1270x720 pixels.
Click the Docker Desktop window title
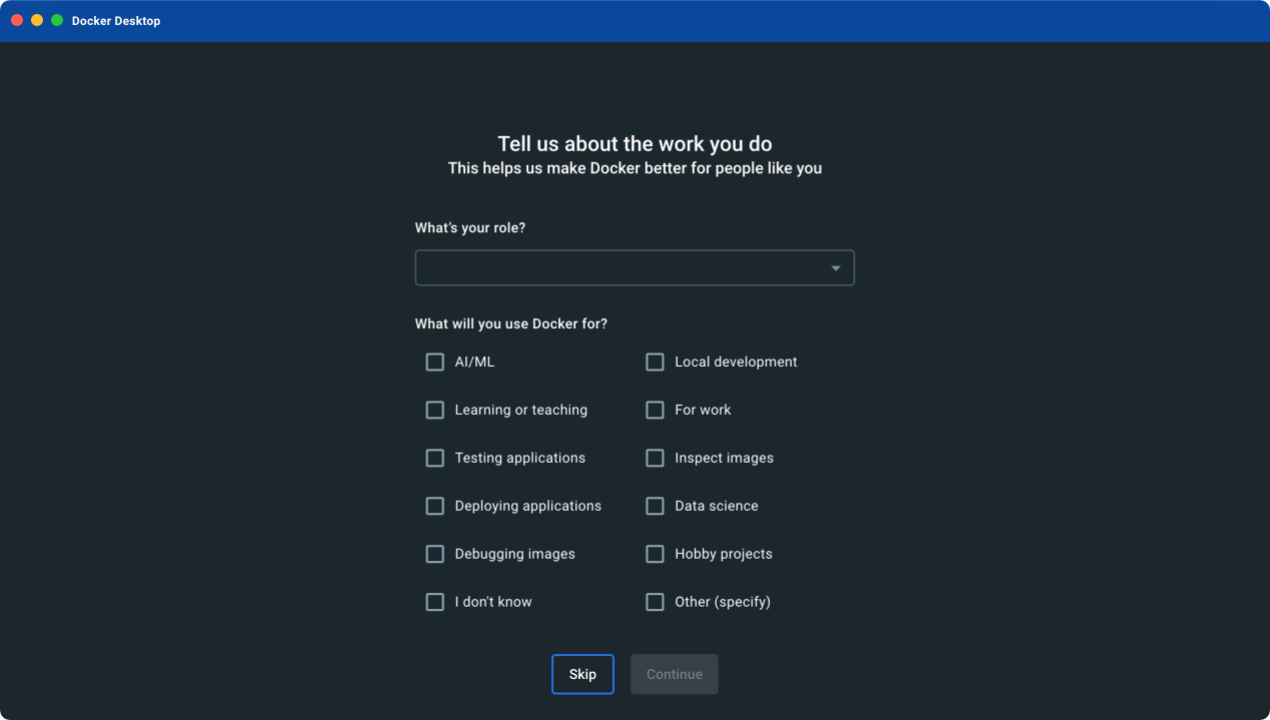116,21
